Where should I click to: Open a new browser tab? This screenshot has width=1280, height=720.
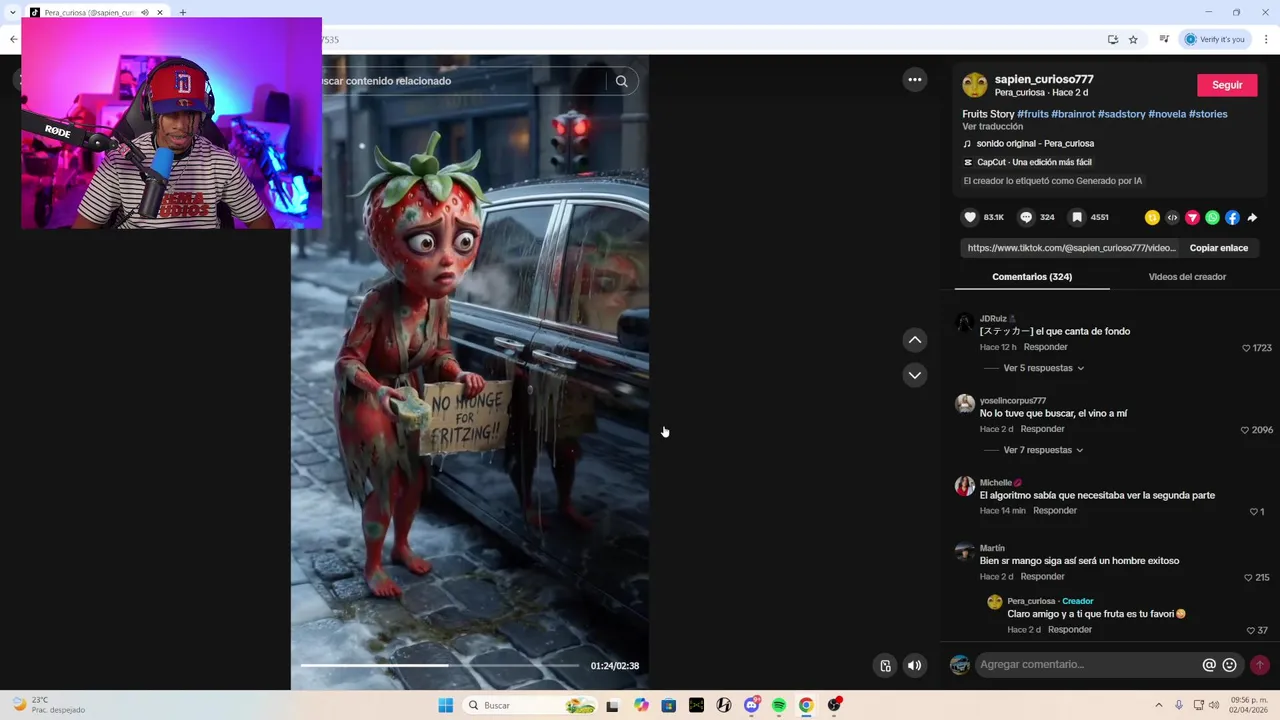[183, 13]
